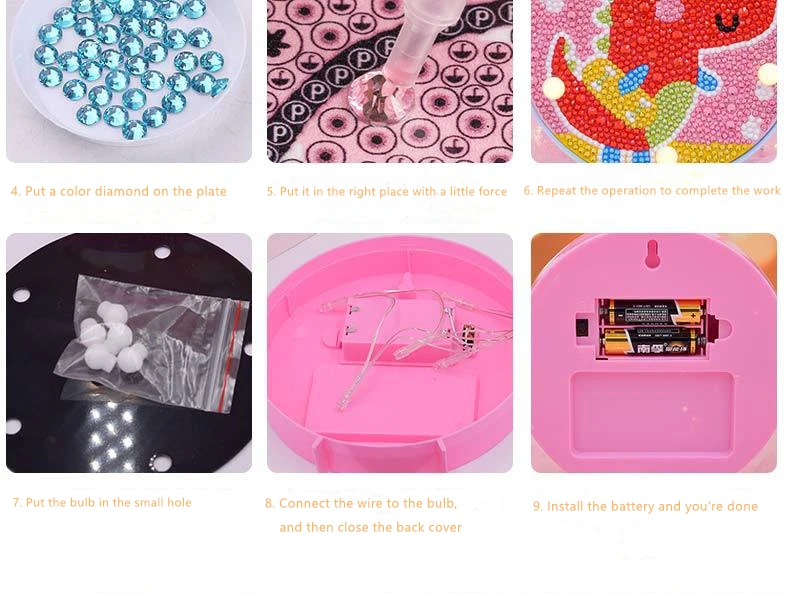Select the finished red dinosaur artwork image
The image size is (790, 594).
[x=654, y=81]
